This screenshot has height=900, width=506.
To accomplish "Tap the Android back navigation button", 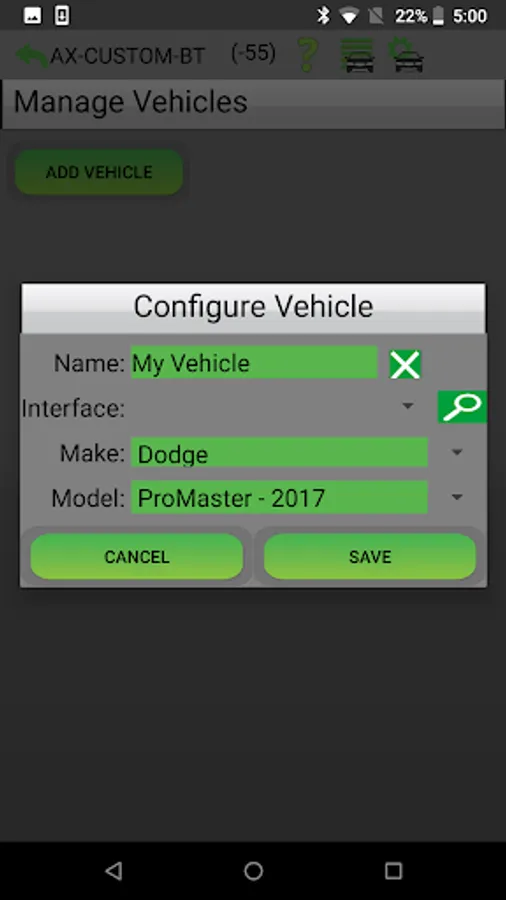I will pyautogui.click(x=114, y=871).
